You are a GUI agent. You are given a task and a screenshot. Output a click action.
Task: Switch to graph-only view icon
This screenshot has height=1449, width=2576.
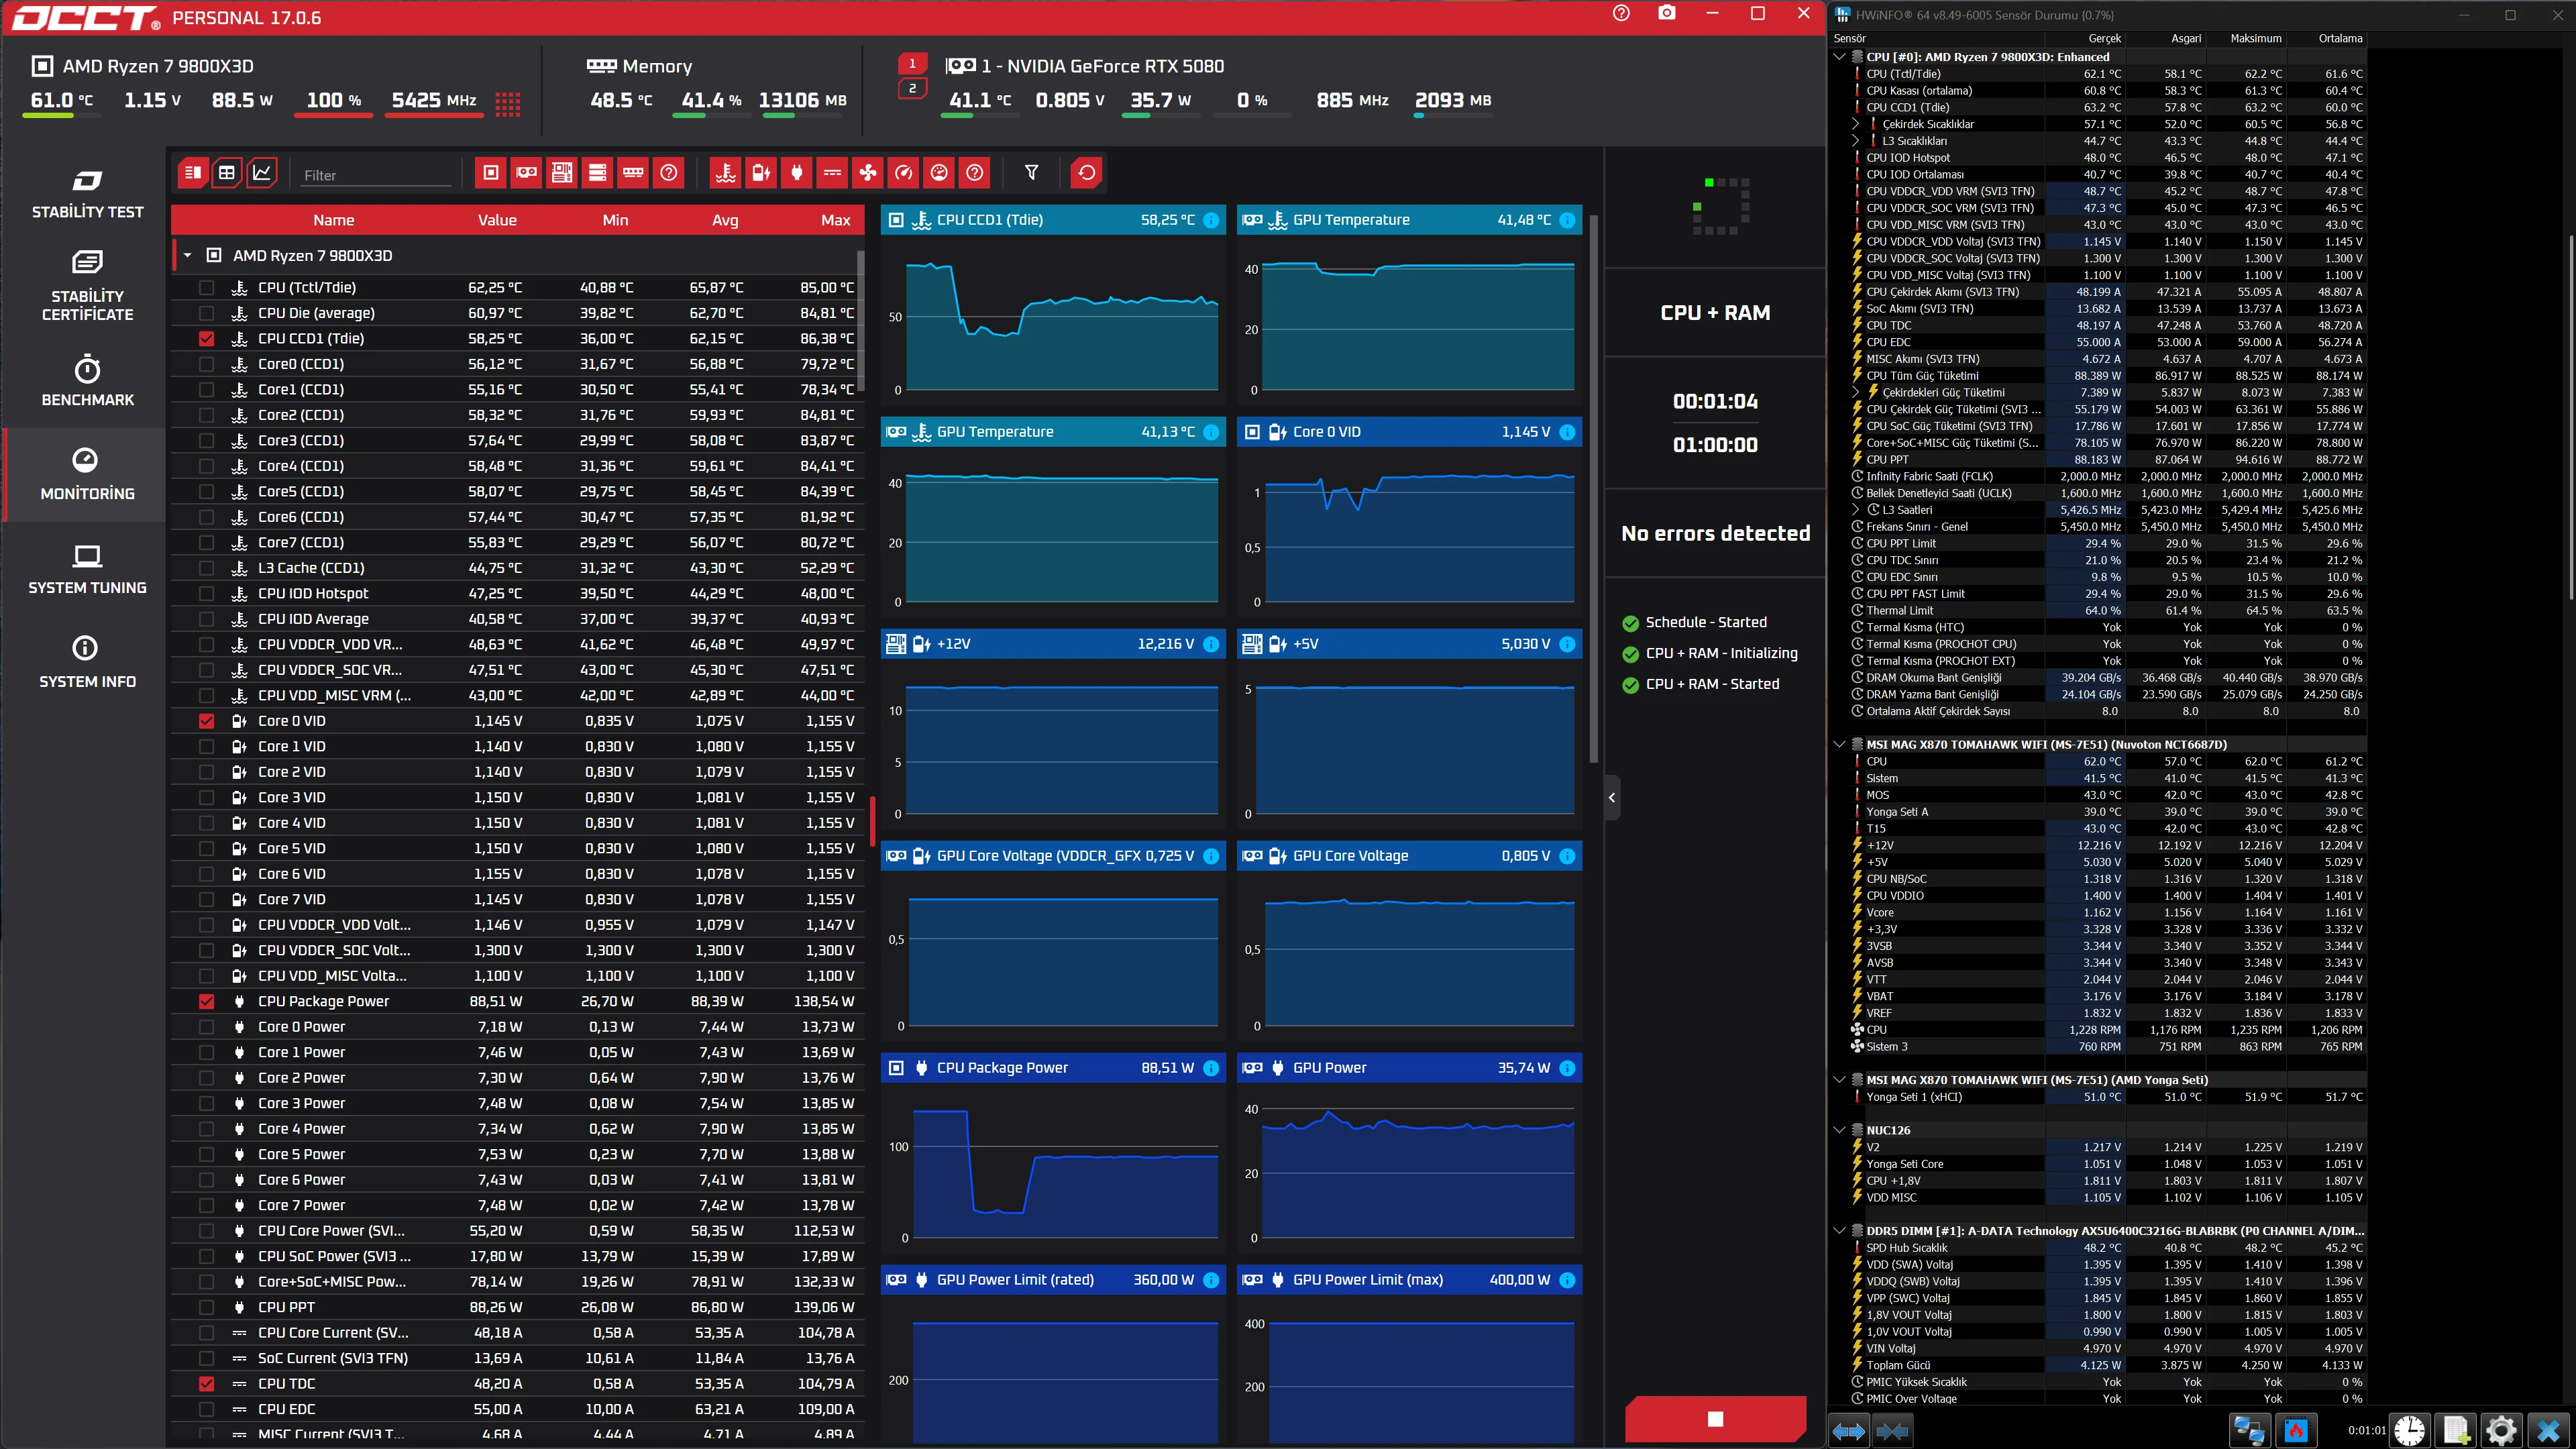click(x=262, y=173)
